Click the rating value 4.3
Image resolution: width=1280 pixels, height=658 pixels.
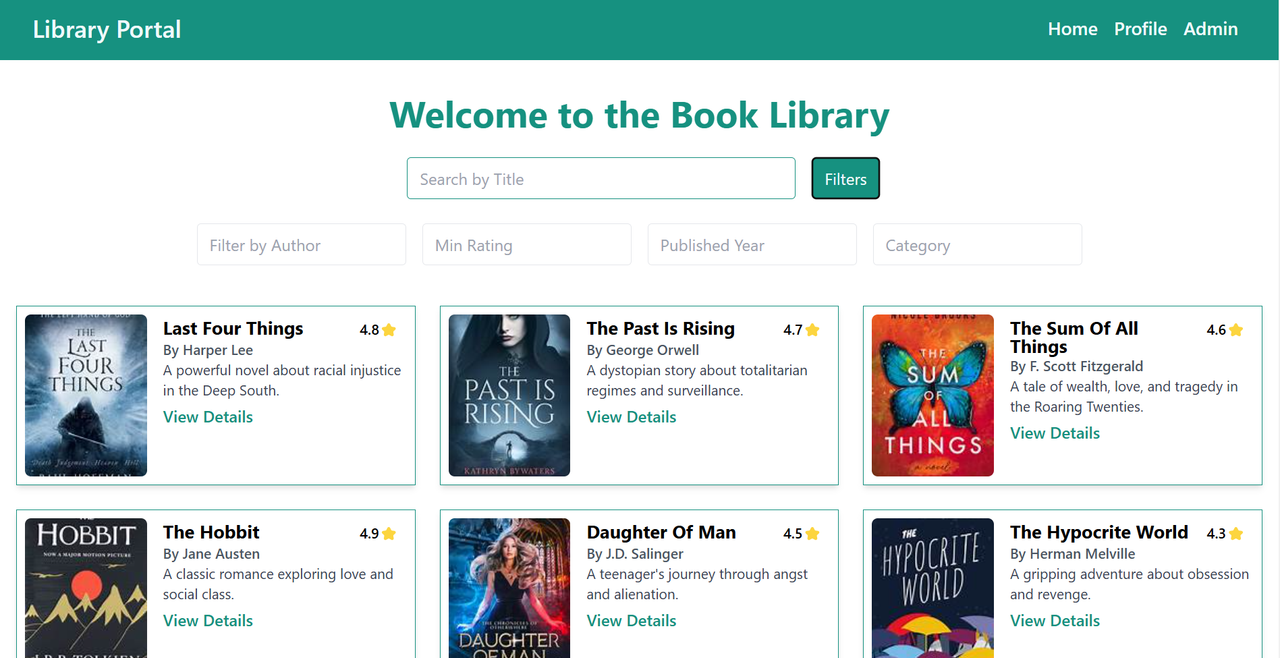(x=1216, y=534)
